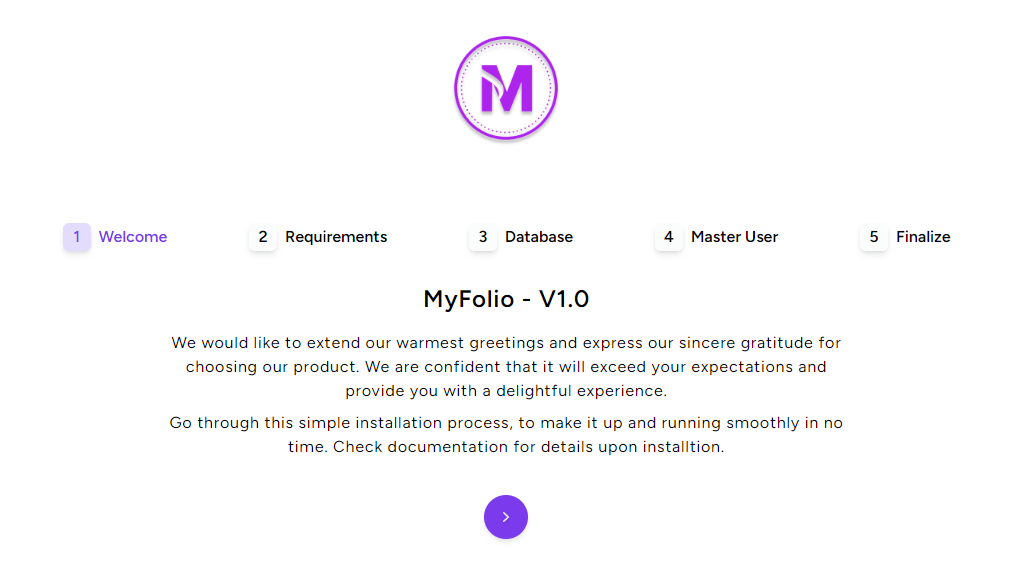Viewport: 1010px width, 566px height.
Task: Go to the Requirements step label
Action: (336, 237)
